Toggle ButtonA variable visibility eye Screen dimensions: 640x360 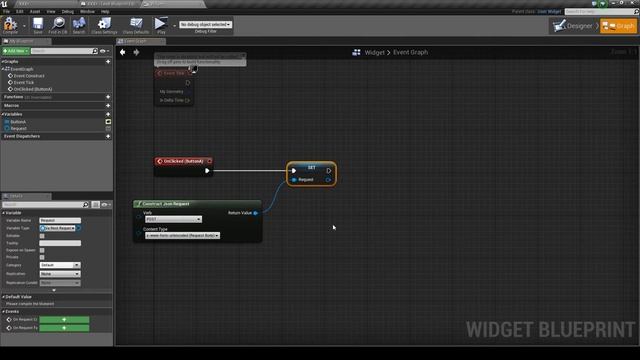coord(108,122)
